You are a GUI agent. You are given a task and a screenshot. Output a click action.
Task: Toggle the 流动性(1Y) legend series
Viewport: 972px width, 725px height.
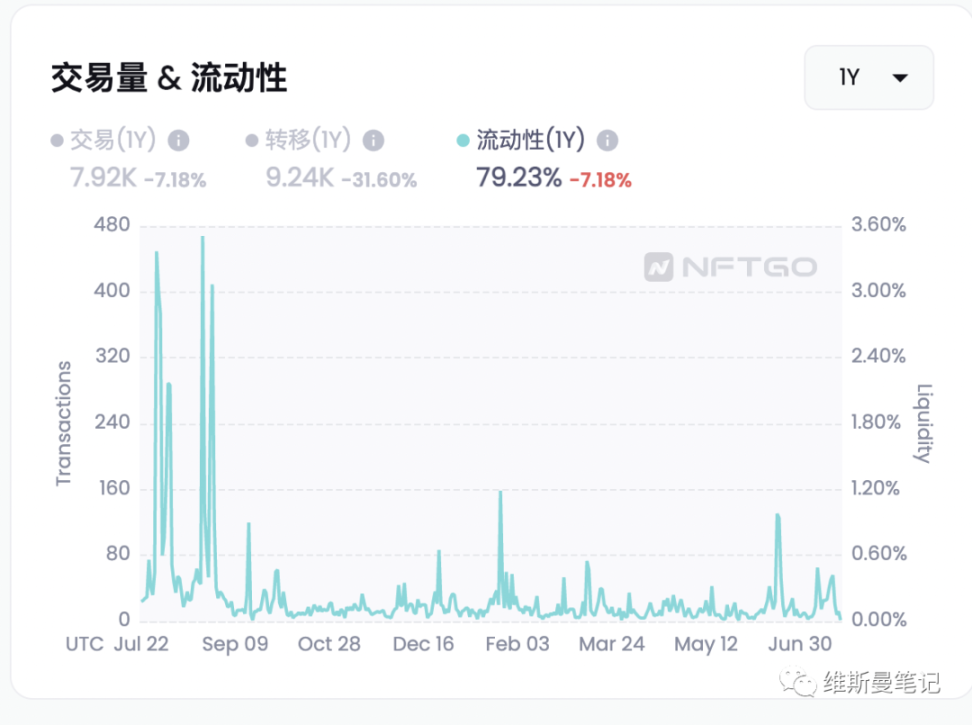(x=530, y=140)
